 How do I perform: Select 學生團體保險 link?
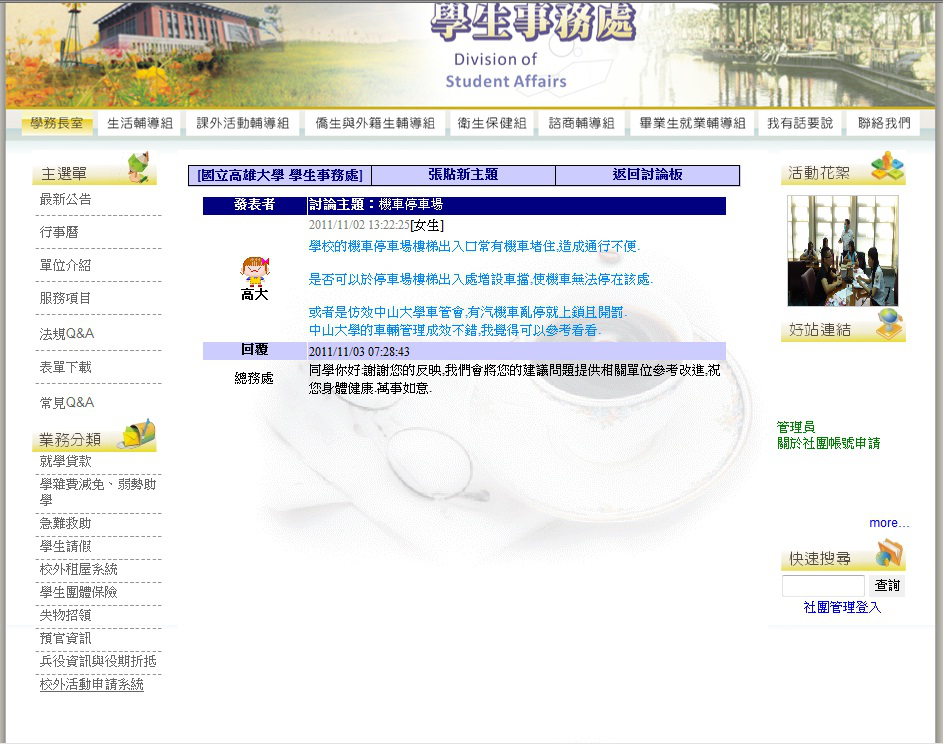point(78,592)
